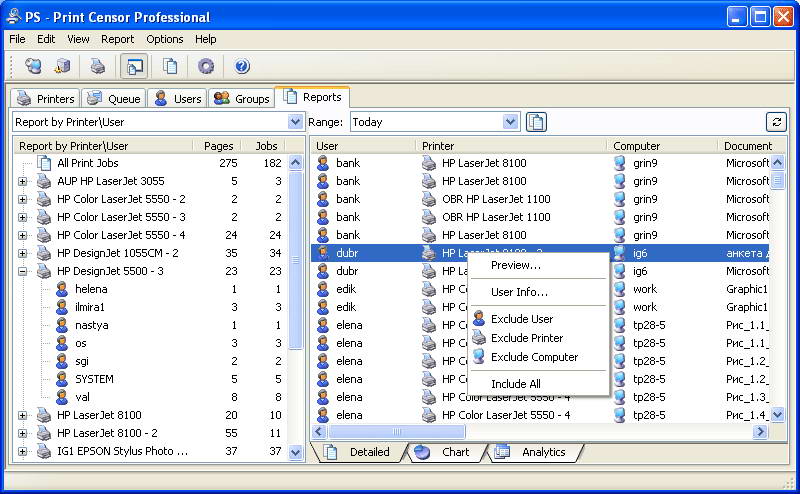This screenshot has height=494, width=800.
Task: Toggle the window layout toolbar button
Action: [133, 66]
